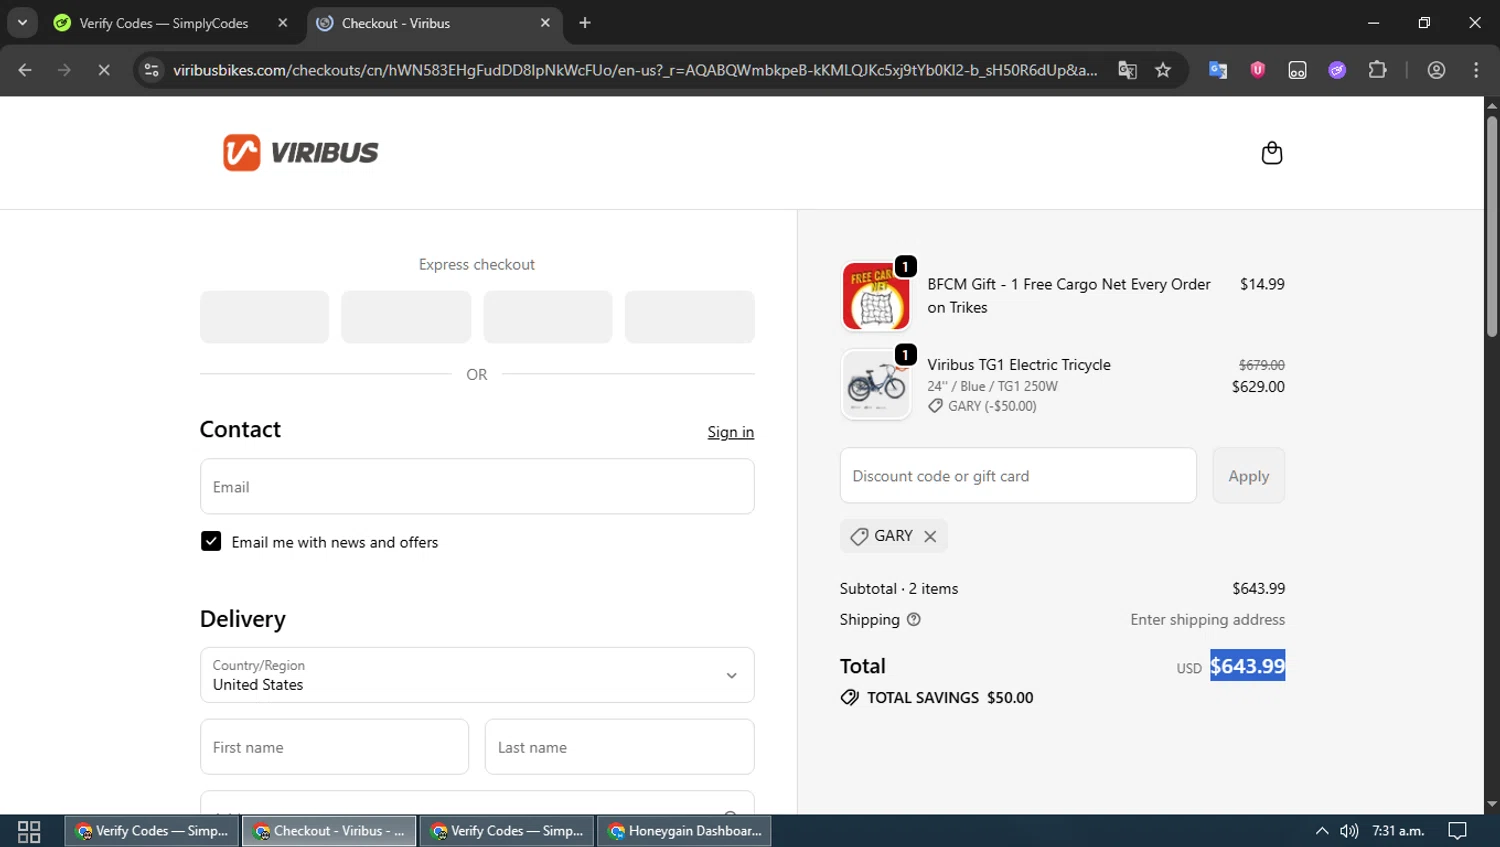Click the second express checkout button
This screenshot has height=847, width=1500.
(x=406, y=317)
